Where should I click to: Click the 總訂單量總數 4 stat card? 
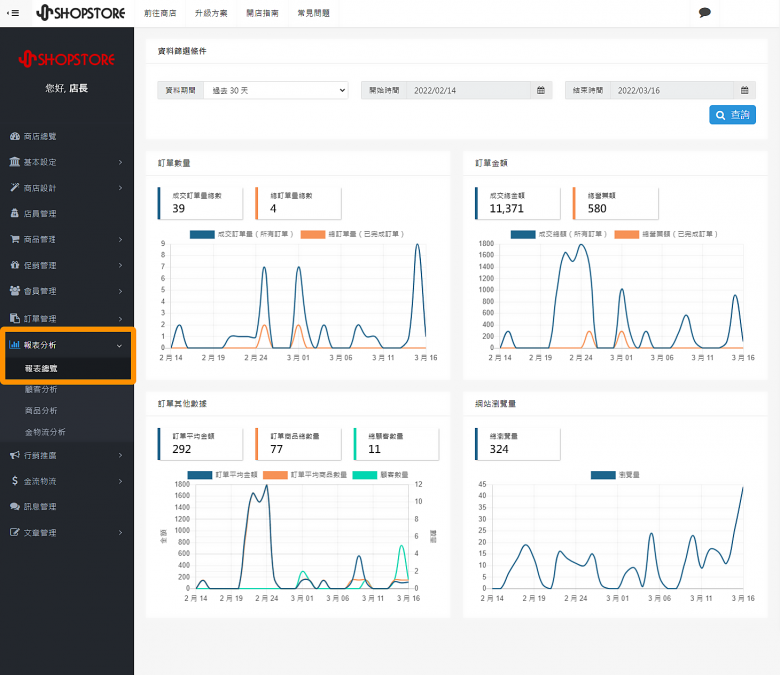(x=298, y=203)
